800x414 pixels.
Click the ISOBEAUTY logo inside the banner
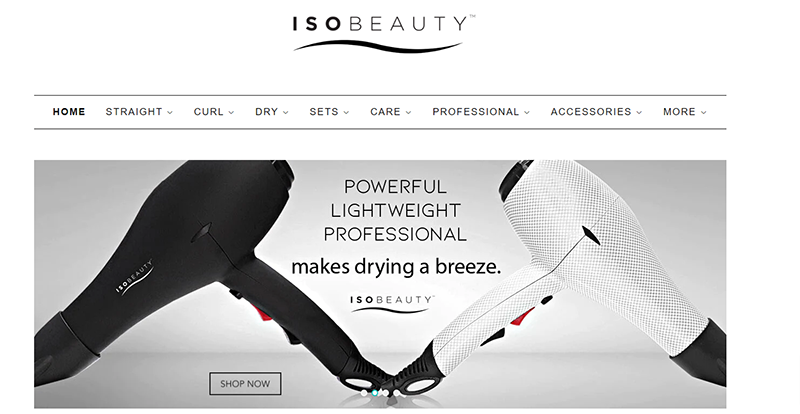tap(392, 303)
